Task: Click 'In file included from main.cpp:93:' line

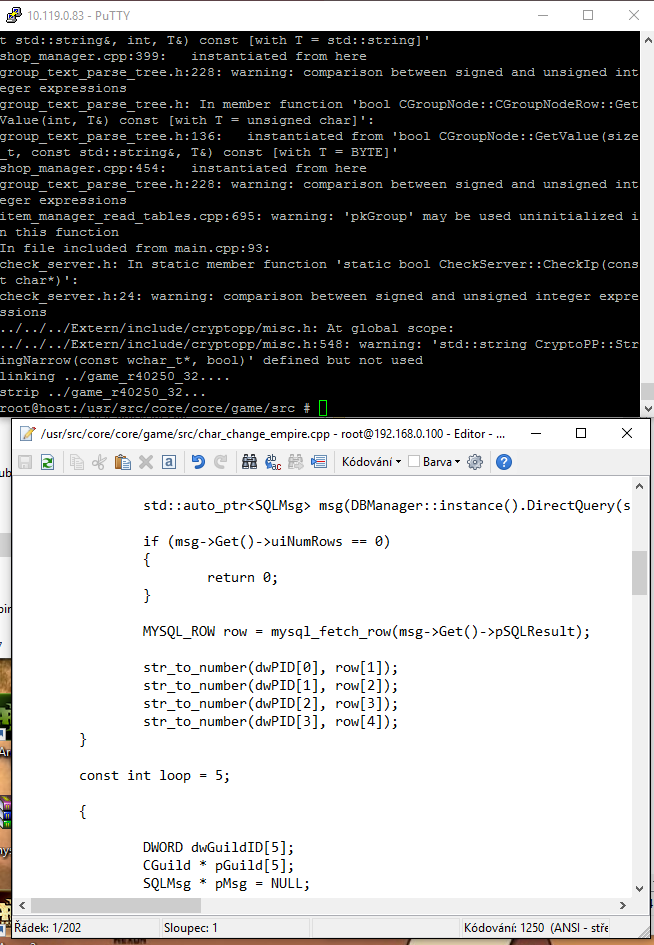Action: click(135, 248)
